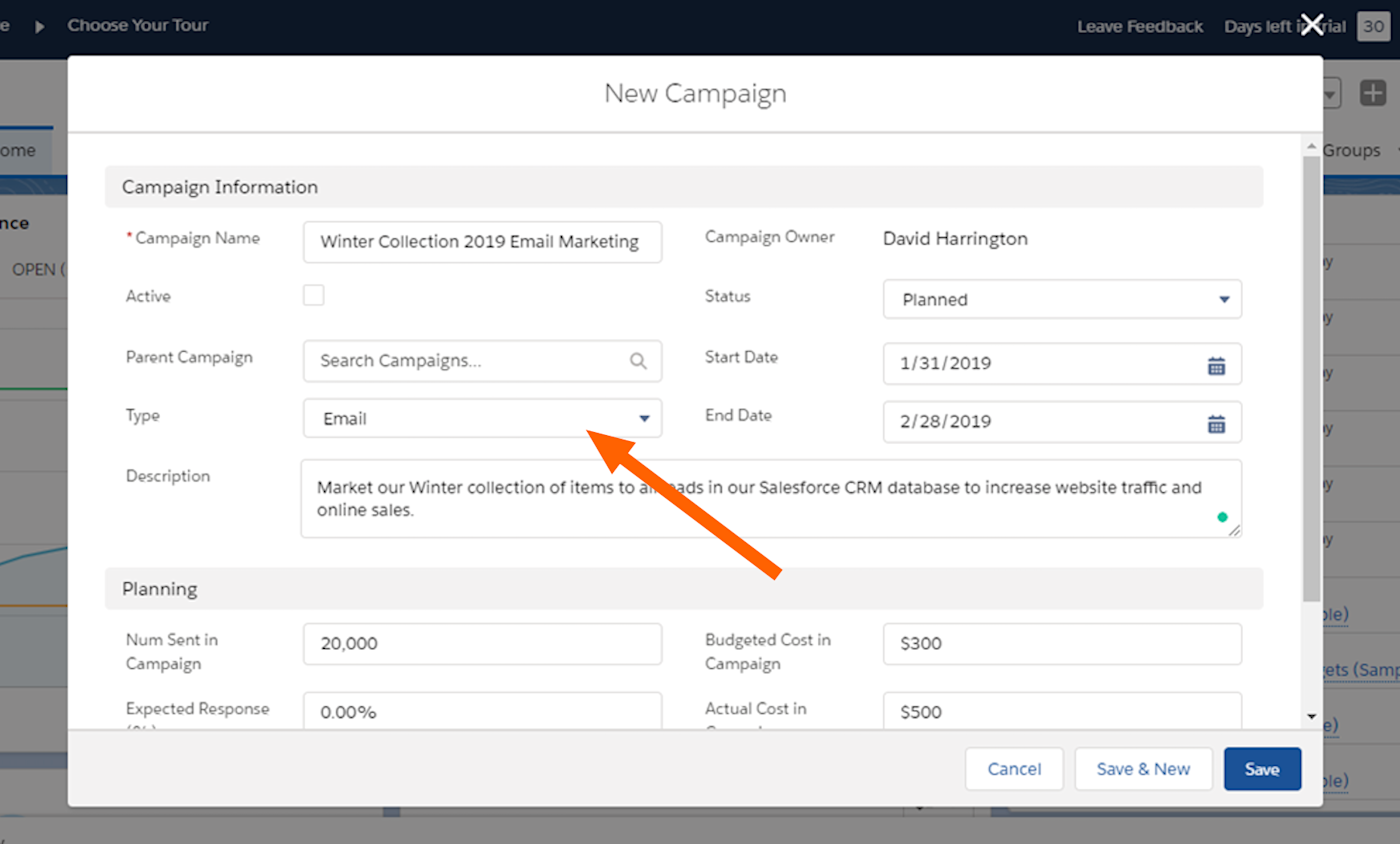Click the Parent Campaign search magnifier icon
The image size is (1400, 844).
coord(638,361)
